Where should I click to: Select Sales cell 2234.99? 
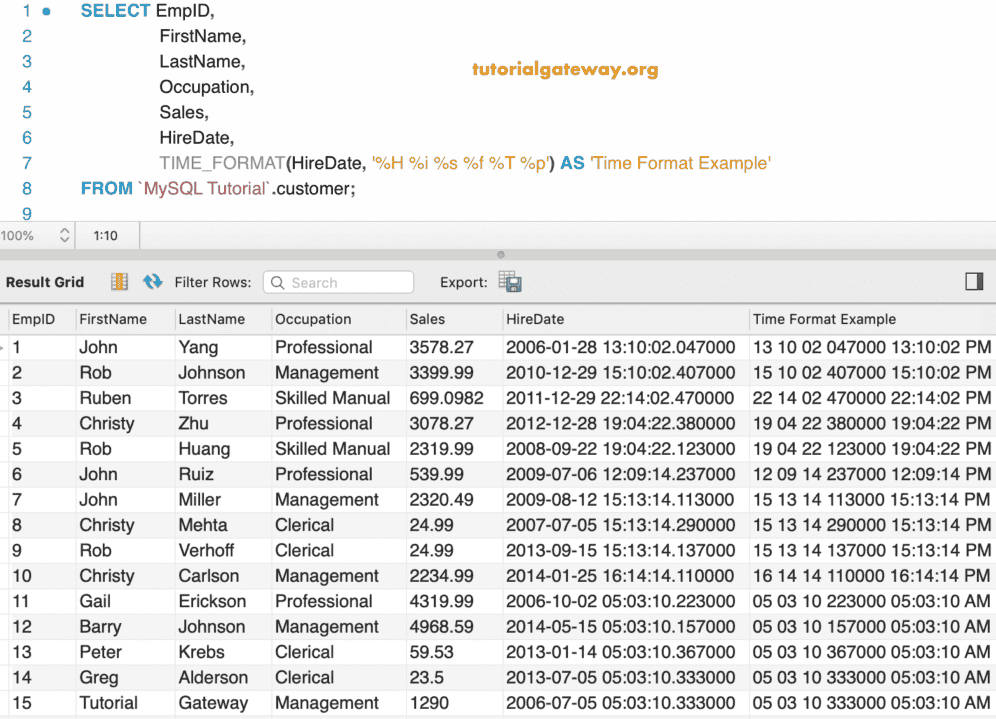coord(441,576)
